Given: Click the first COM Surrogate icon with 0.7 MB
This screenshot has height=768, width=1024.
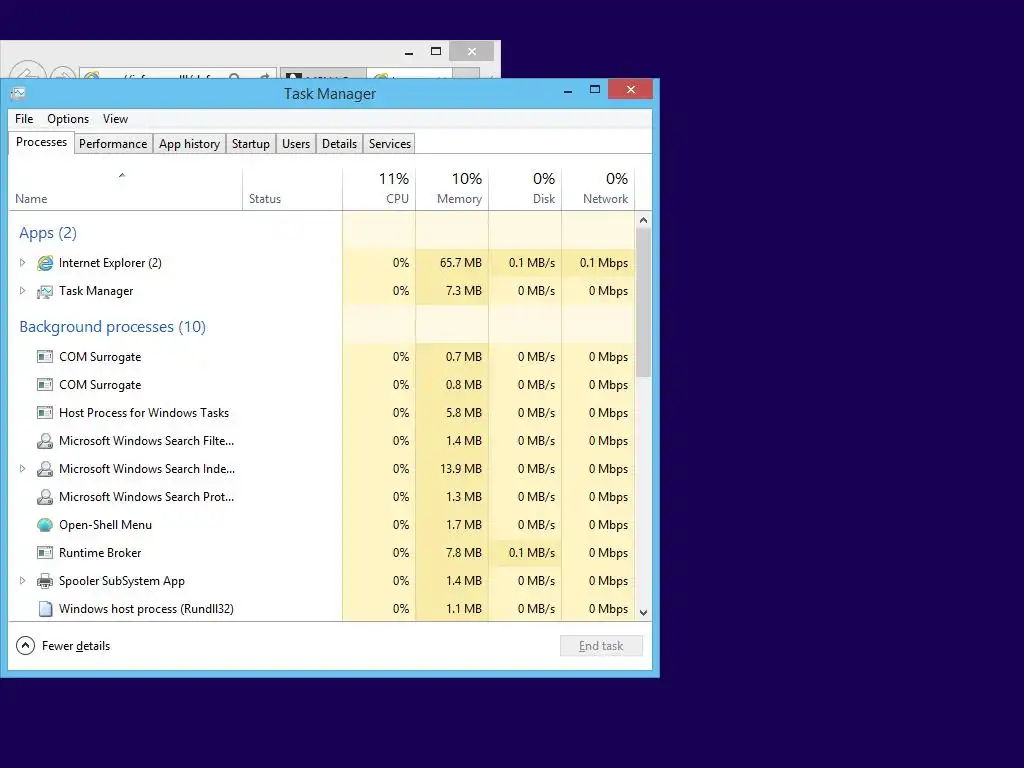Looking at the screenshot, I should [x=45, y=357].
